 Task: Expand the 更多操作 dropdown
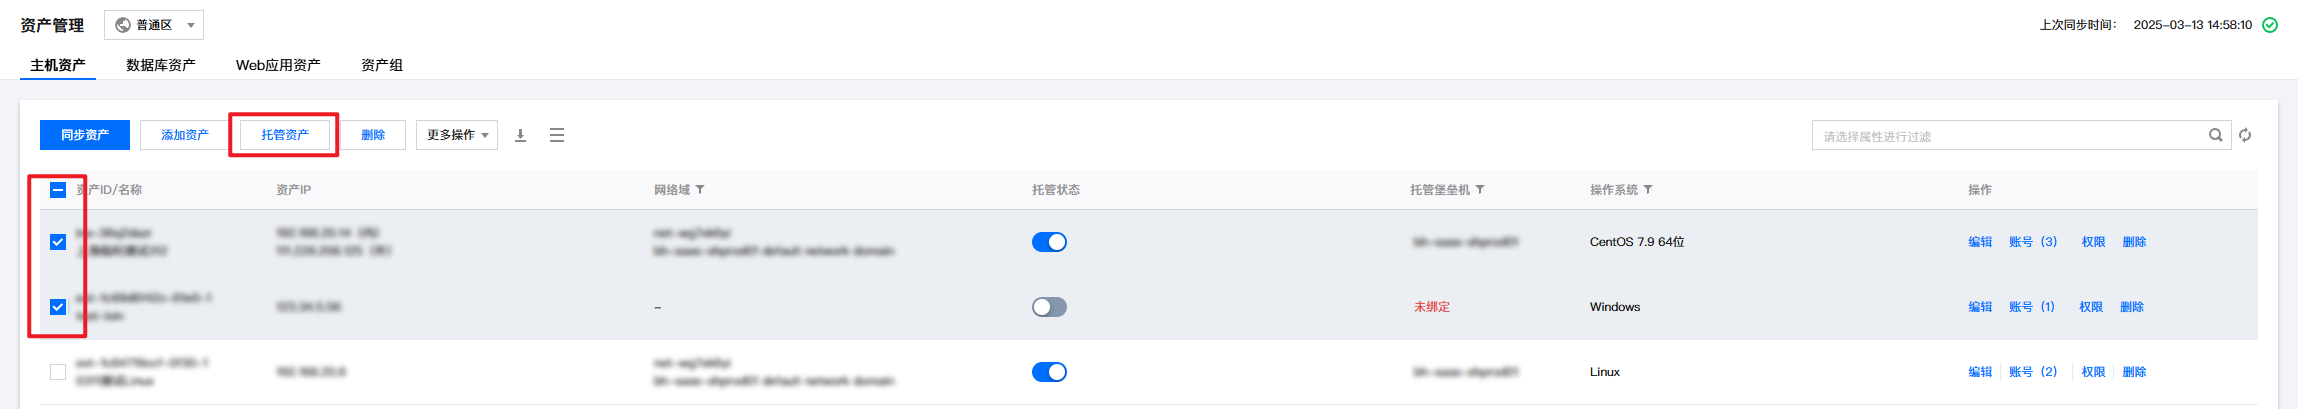click(x=457, y=135)
